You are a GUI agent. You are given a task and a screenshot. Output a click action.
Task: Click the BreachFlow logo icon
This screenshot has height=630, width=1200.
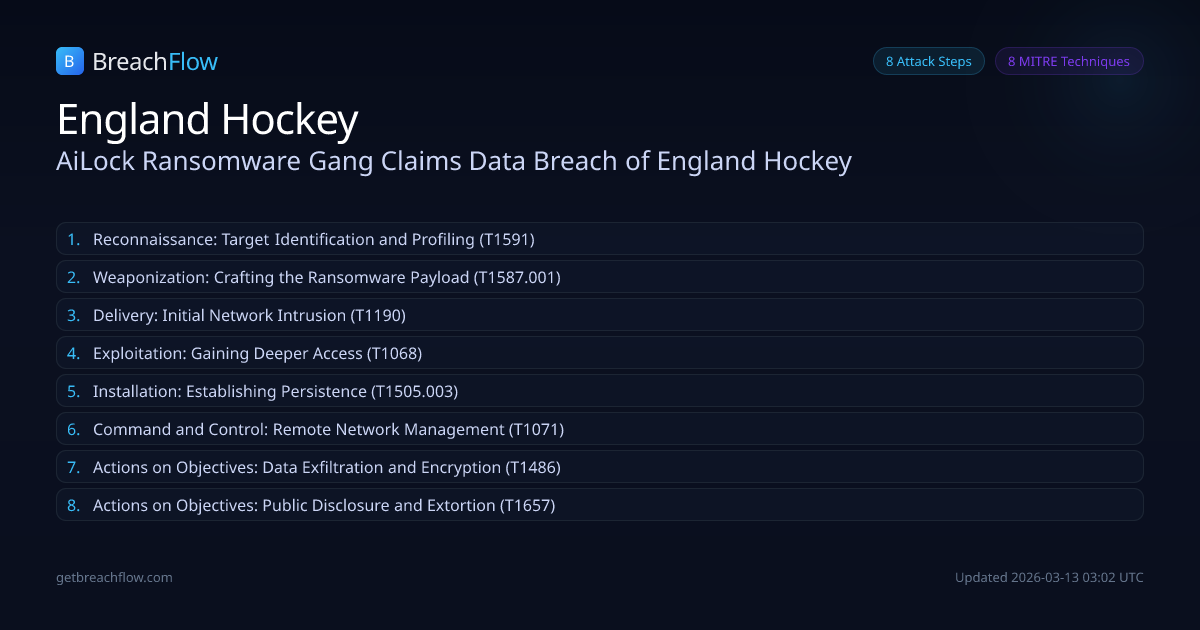pos(69,61)
